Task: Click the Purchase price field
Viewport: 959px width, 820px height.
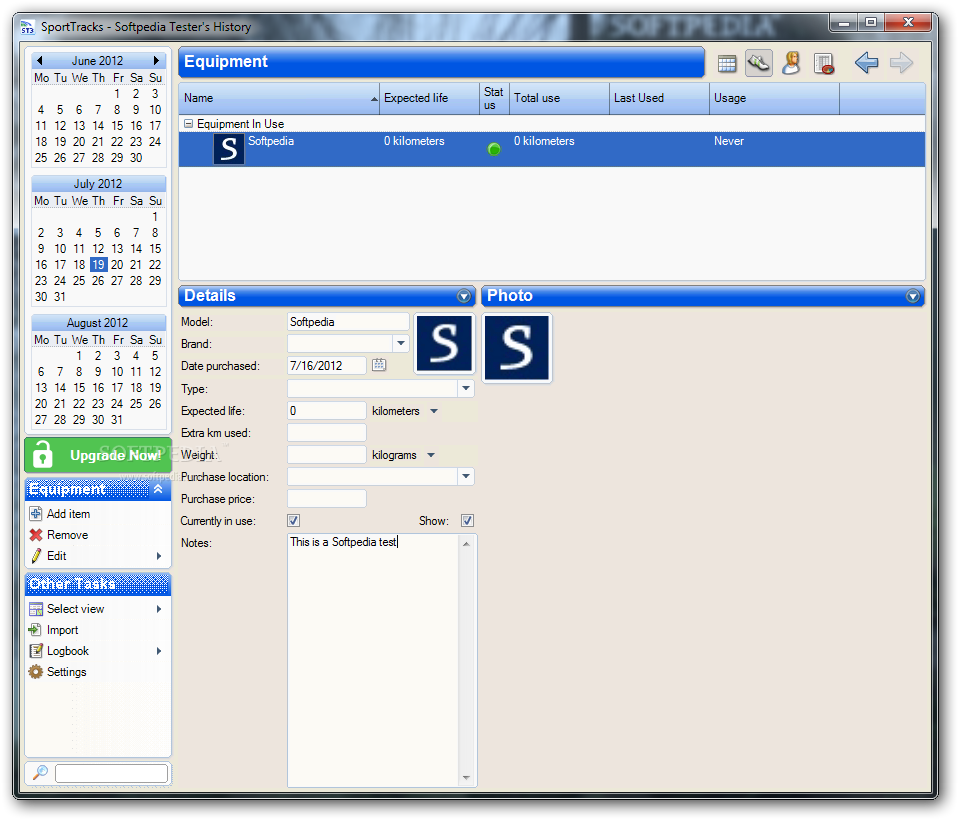Action: (x=327, y=498)
